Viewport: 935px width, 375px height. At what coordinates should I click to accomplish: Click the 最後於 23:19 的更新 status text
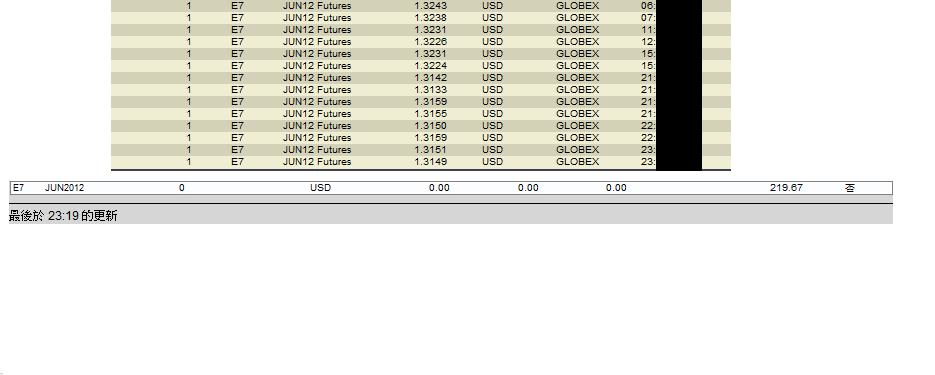coord(63,216)
